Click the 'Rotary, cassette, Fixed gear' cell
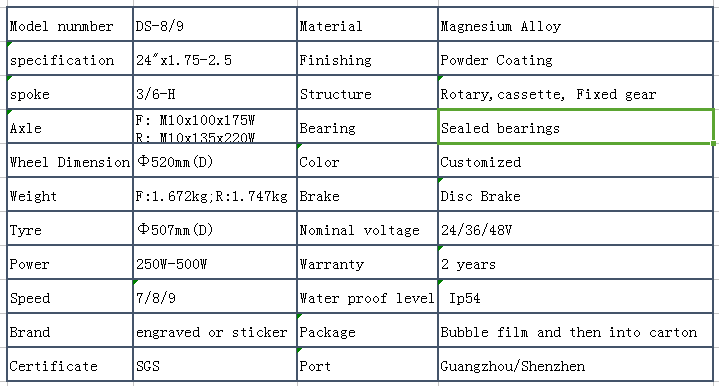Screen dimensions: 719x386 pyautogui.click(x=575, y=92)
